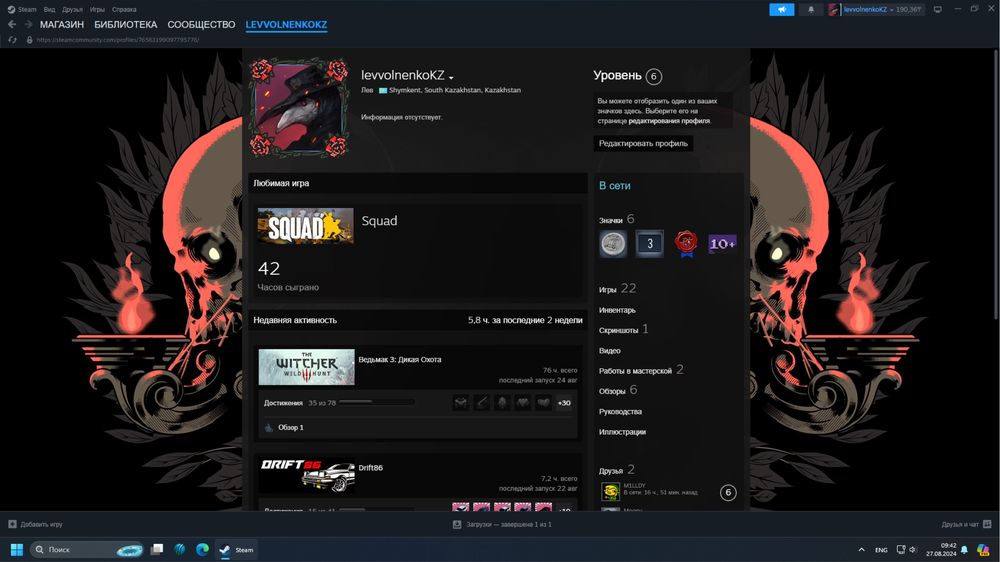Click friend M1LLDY's level 6 circle
This screenshot has width=1000, height=562.
coord(728,492)
